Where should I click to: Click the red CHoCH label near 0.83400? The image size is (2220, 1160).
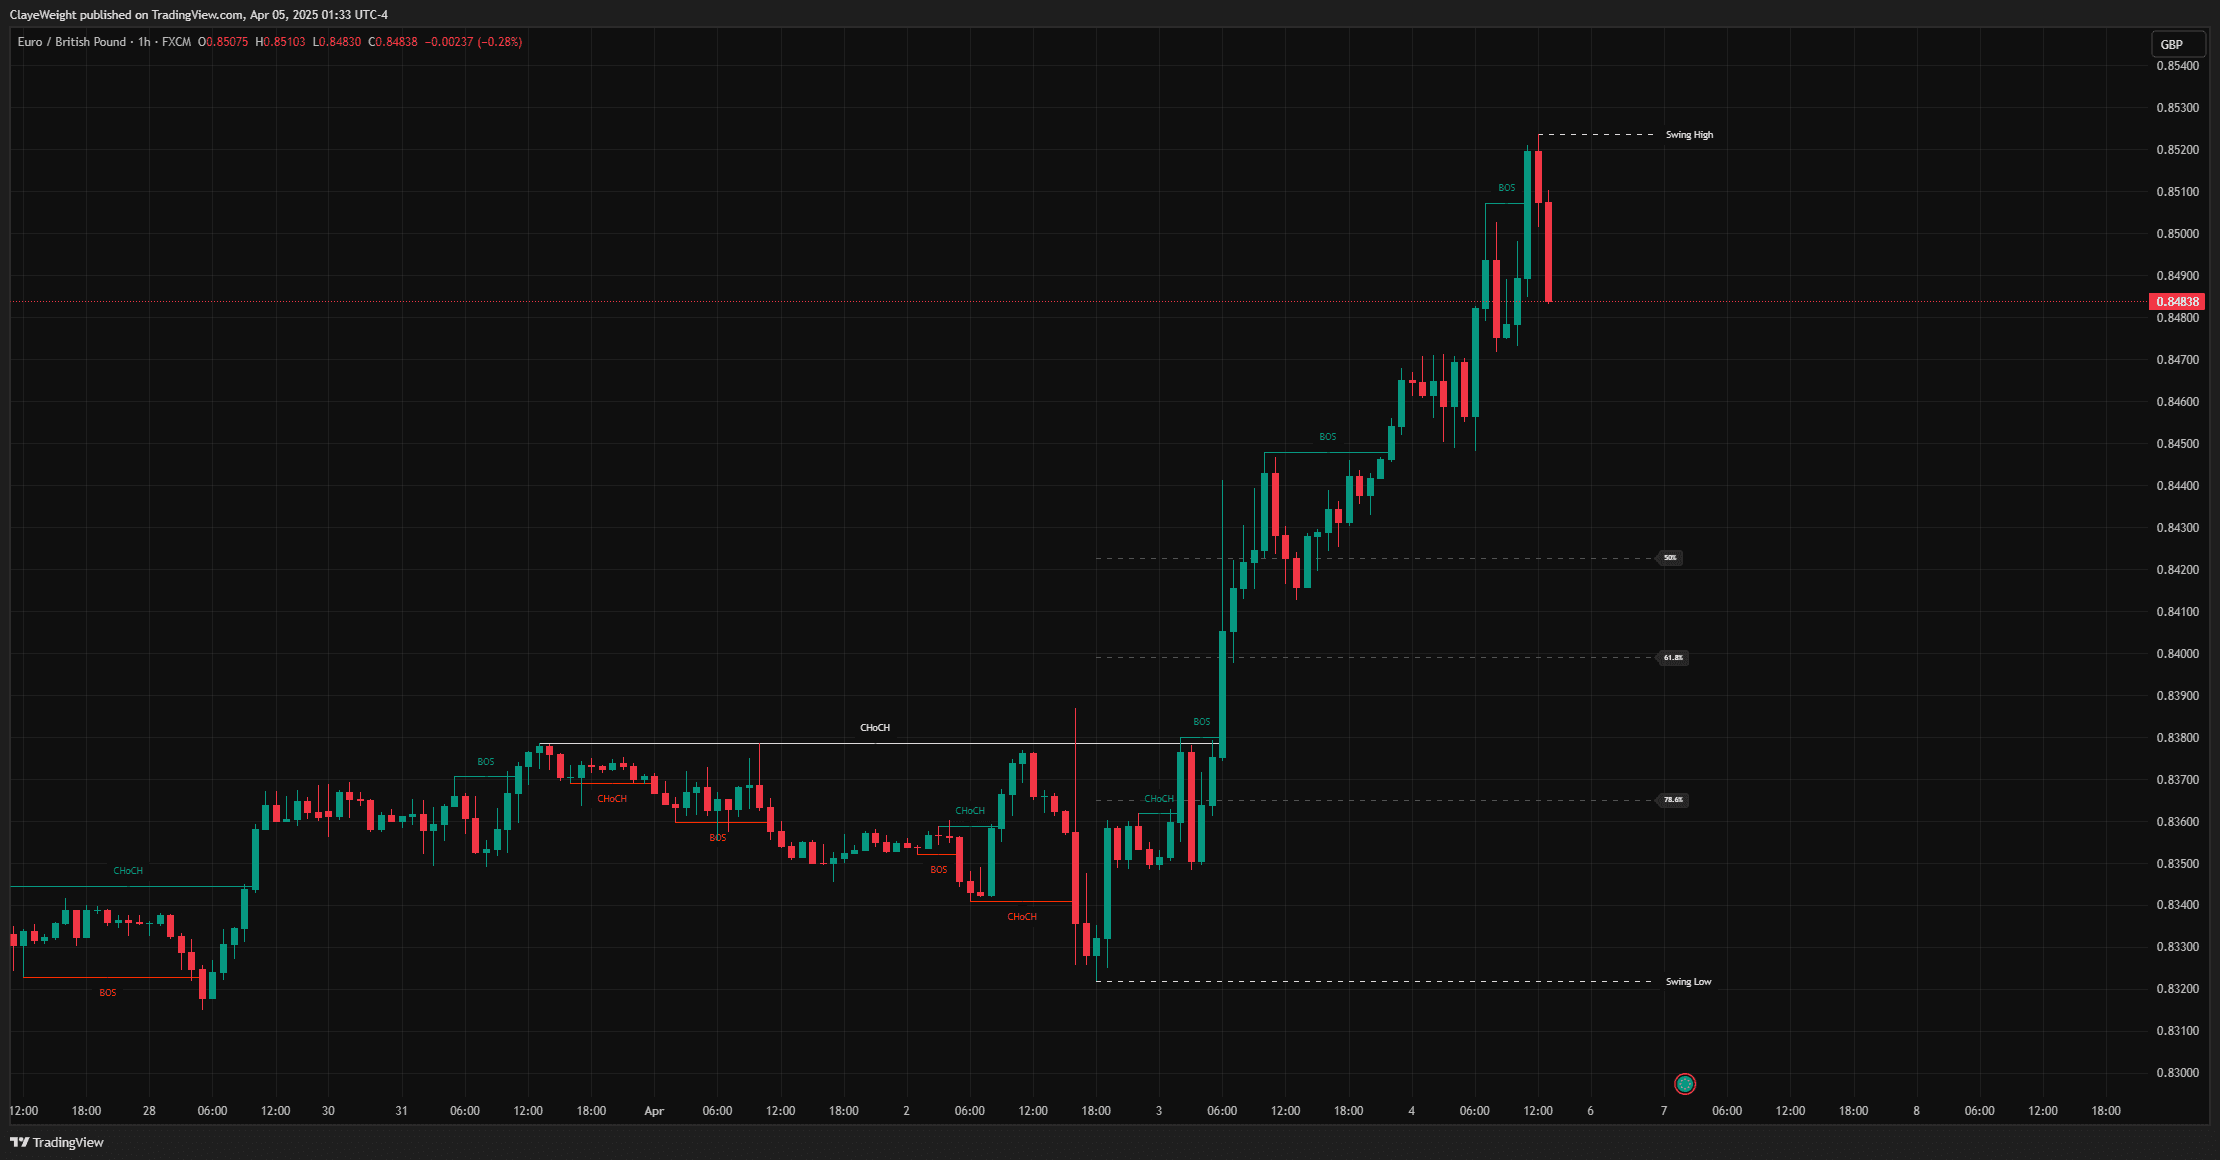pyautogui.click(x=1022, y=916)
